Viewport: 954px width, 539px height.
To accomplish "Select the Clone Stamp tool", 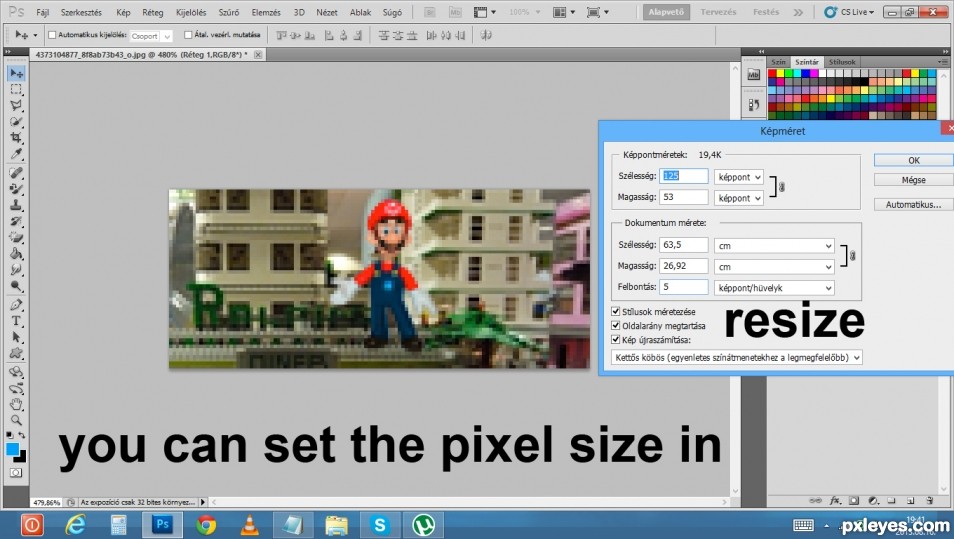I will [16, 205].
